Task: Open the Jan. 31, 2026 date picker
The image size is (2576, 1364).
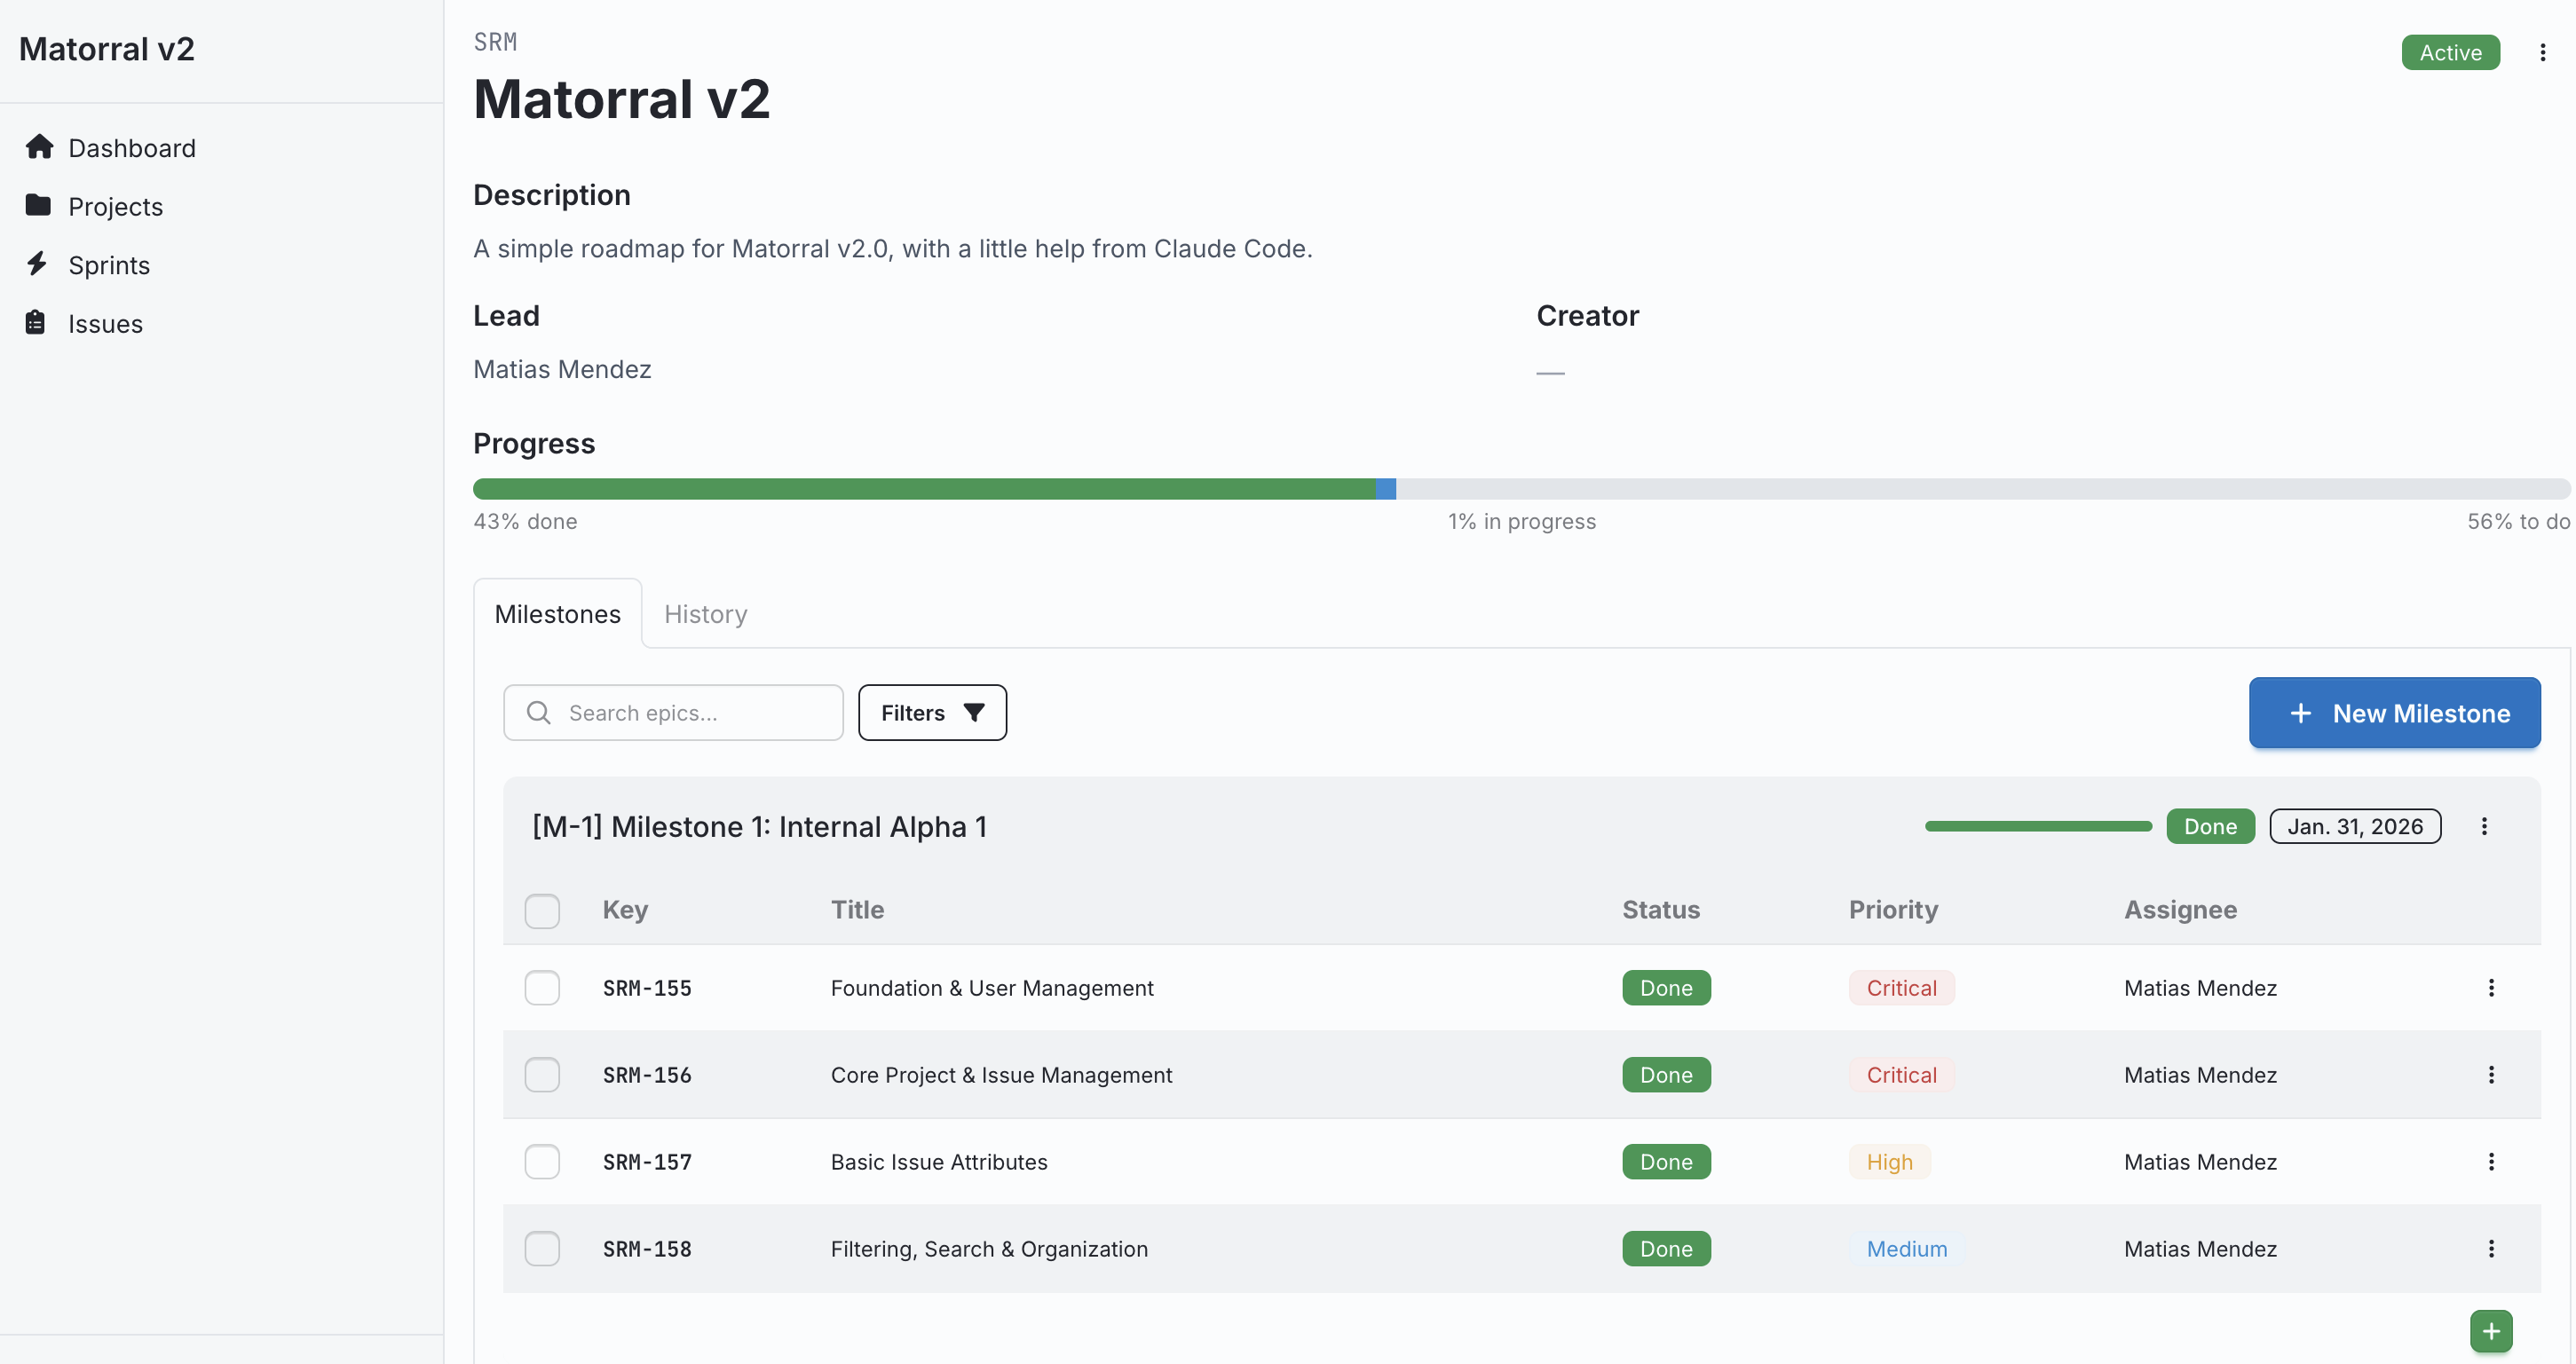Action: (x=2354, y=826)
